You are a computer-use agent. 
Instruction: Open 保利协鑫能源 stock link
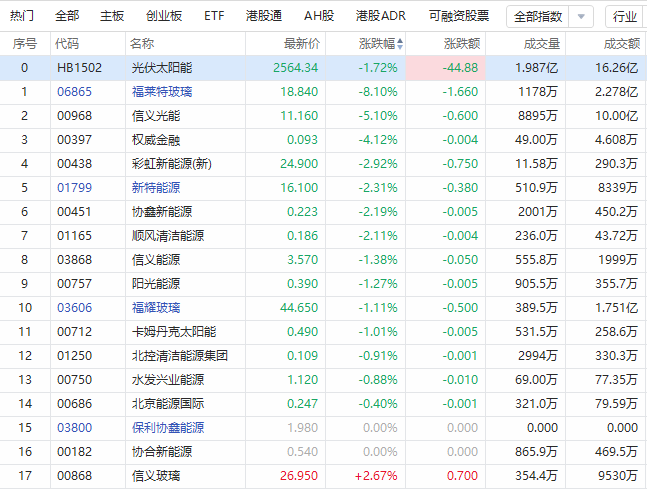[x=168, y=428]
